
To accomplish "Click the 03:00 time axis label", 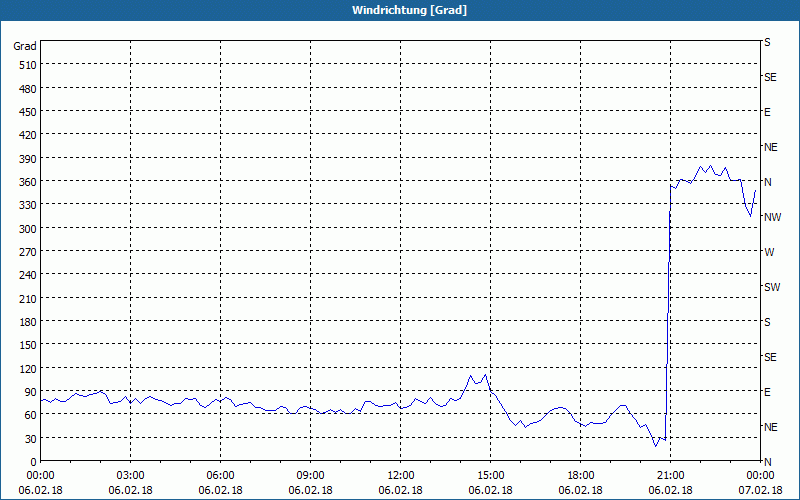I will [x=131, y=476].
